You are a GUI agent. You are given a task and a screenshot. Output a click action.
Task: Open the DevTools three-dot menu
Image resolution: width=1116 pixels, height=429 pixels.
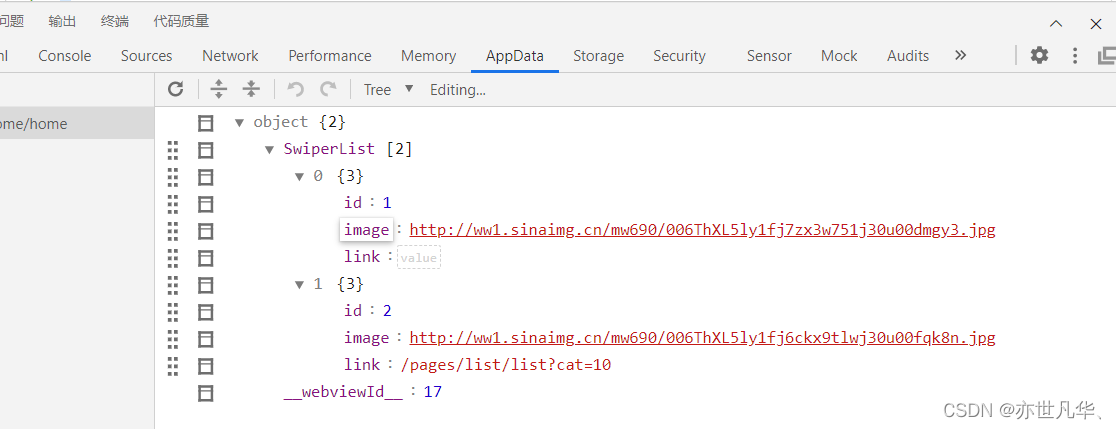pyautogui.click(x=1075, y=55)
